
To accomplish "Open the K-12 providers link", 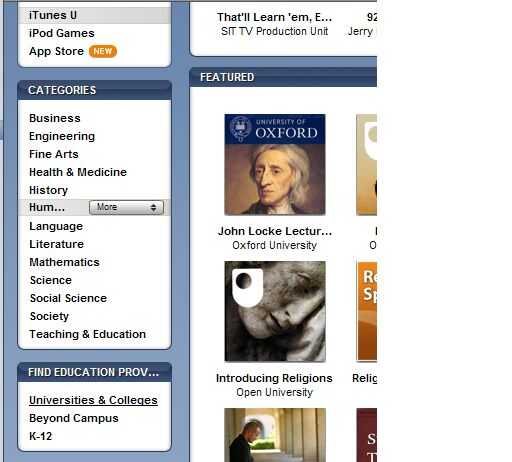I will pyautogui.click(x=41, y=436).
